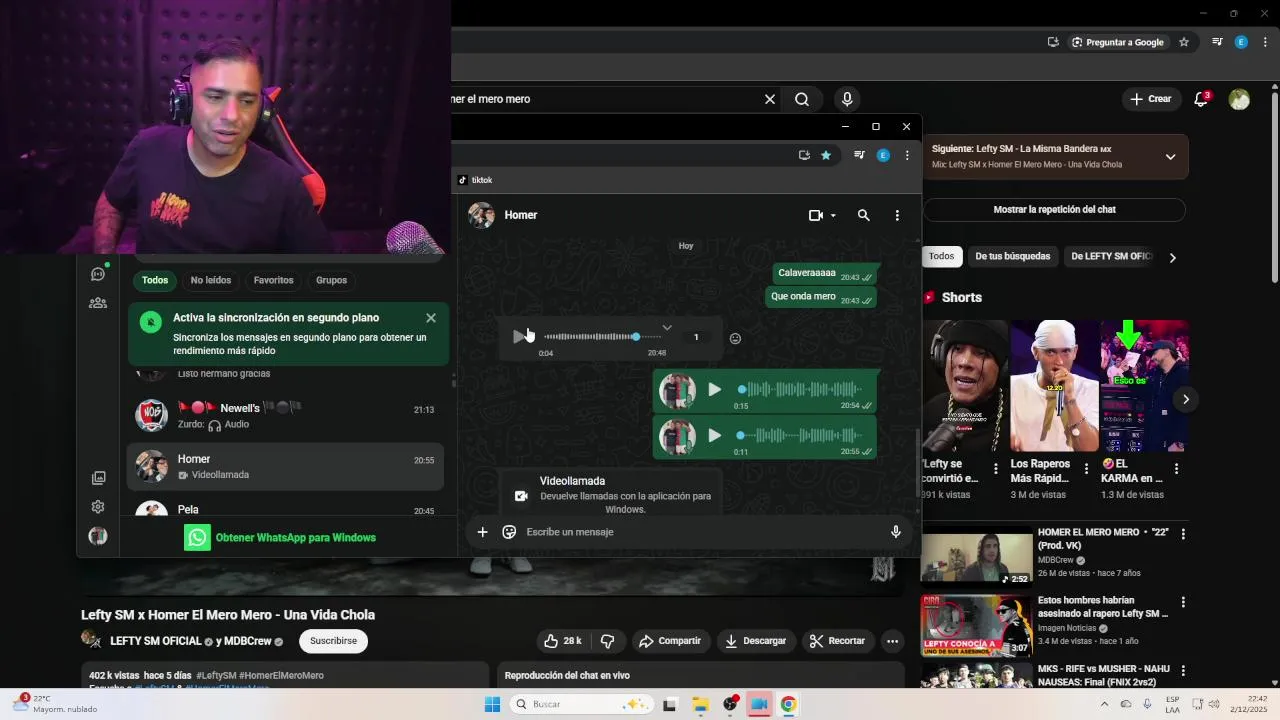Search within the Homer chat
1280x720 pixels.
pyautogui.click(x=864, y=215)
